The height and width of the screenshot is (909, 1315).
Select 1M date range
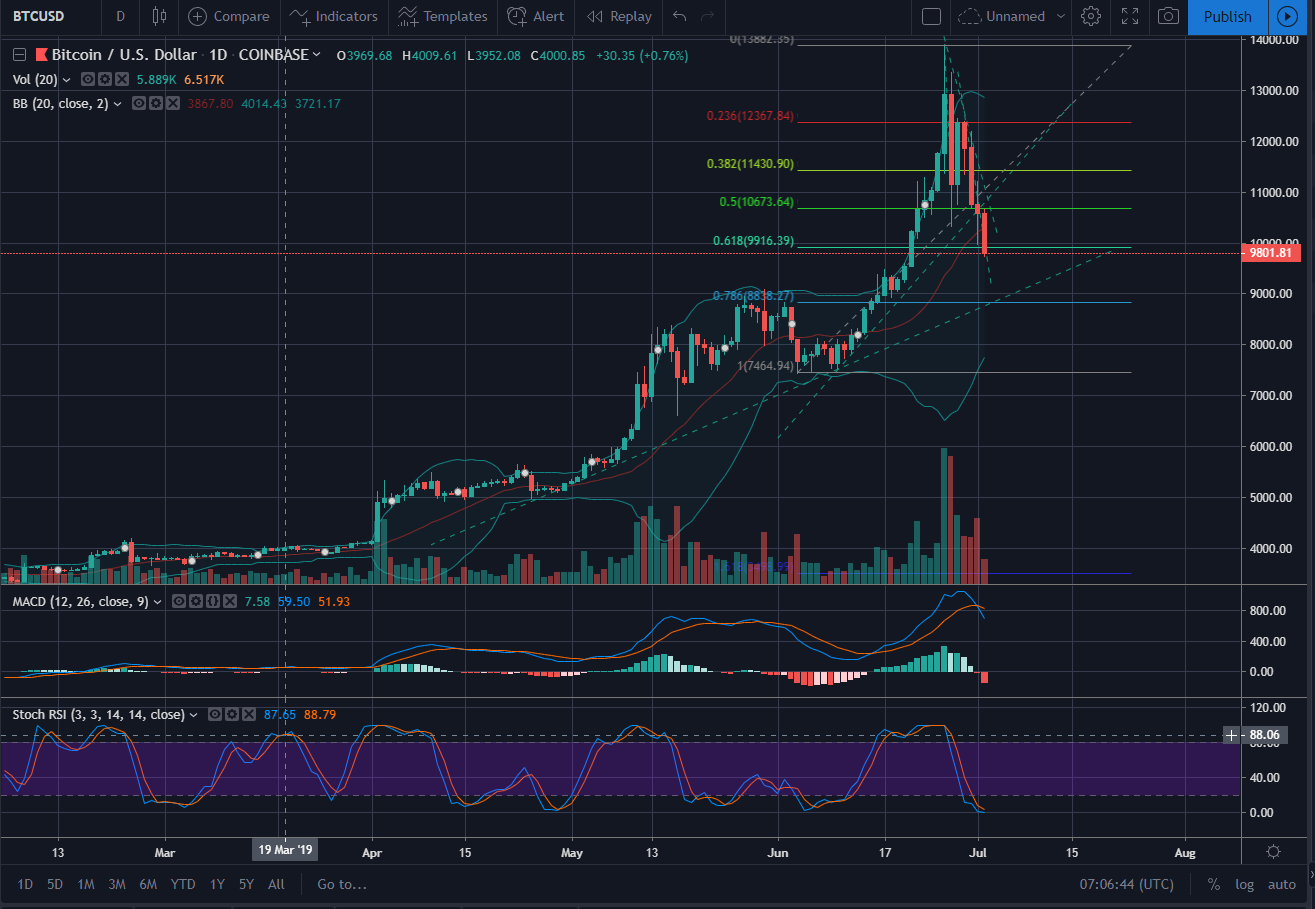point(86,884)
